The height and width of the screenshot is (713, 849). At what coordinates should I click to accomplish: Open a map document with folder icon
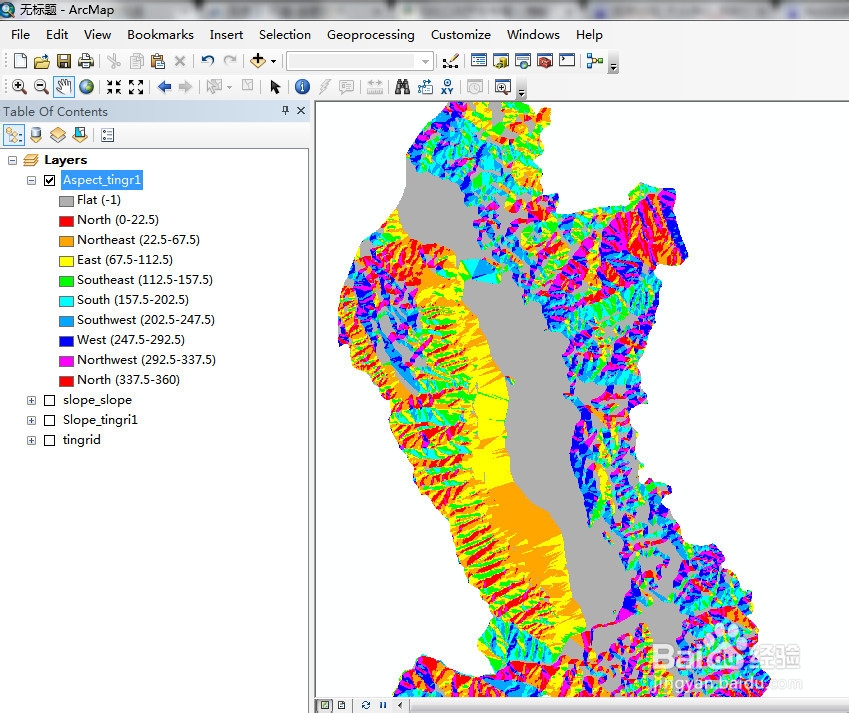[x=42, y=61]
